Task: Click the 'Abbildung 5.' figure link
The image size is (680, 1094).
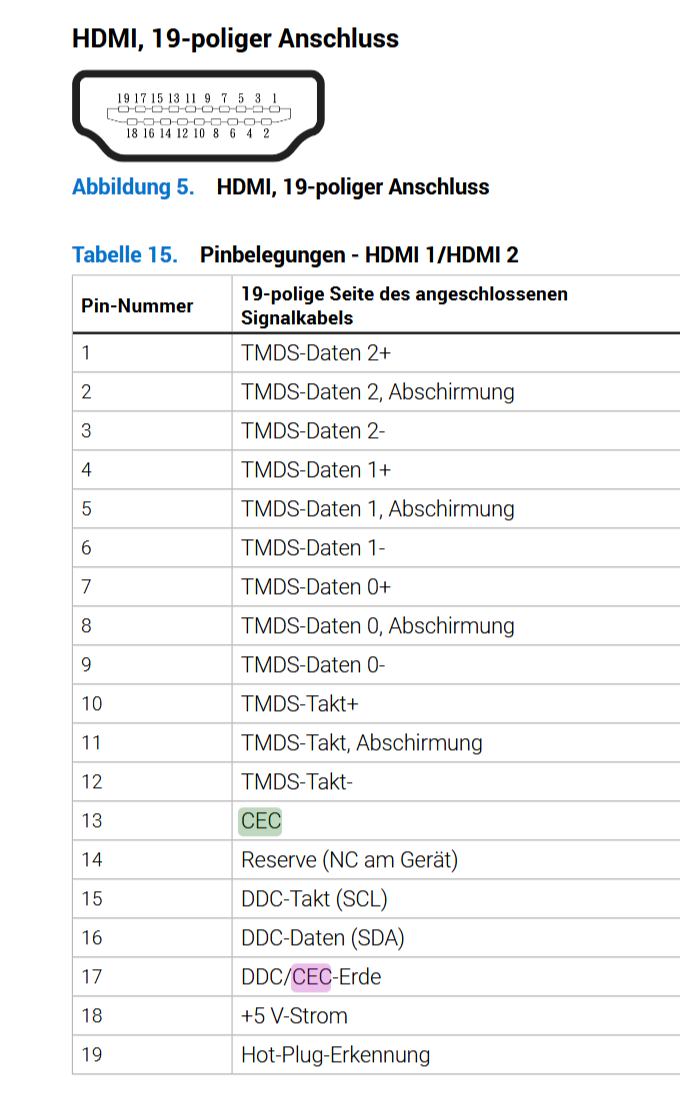Action: [133, 187]
